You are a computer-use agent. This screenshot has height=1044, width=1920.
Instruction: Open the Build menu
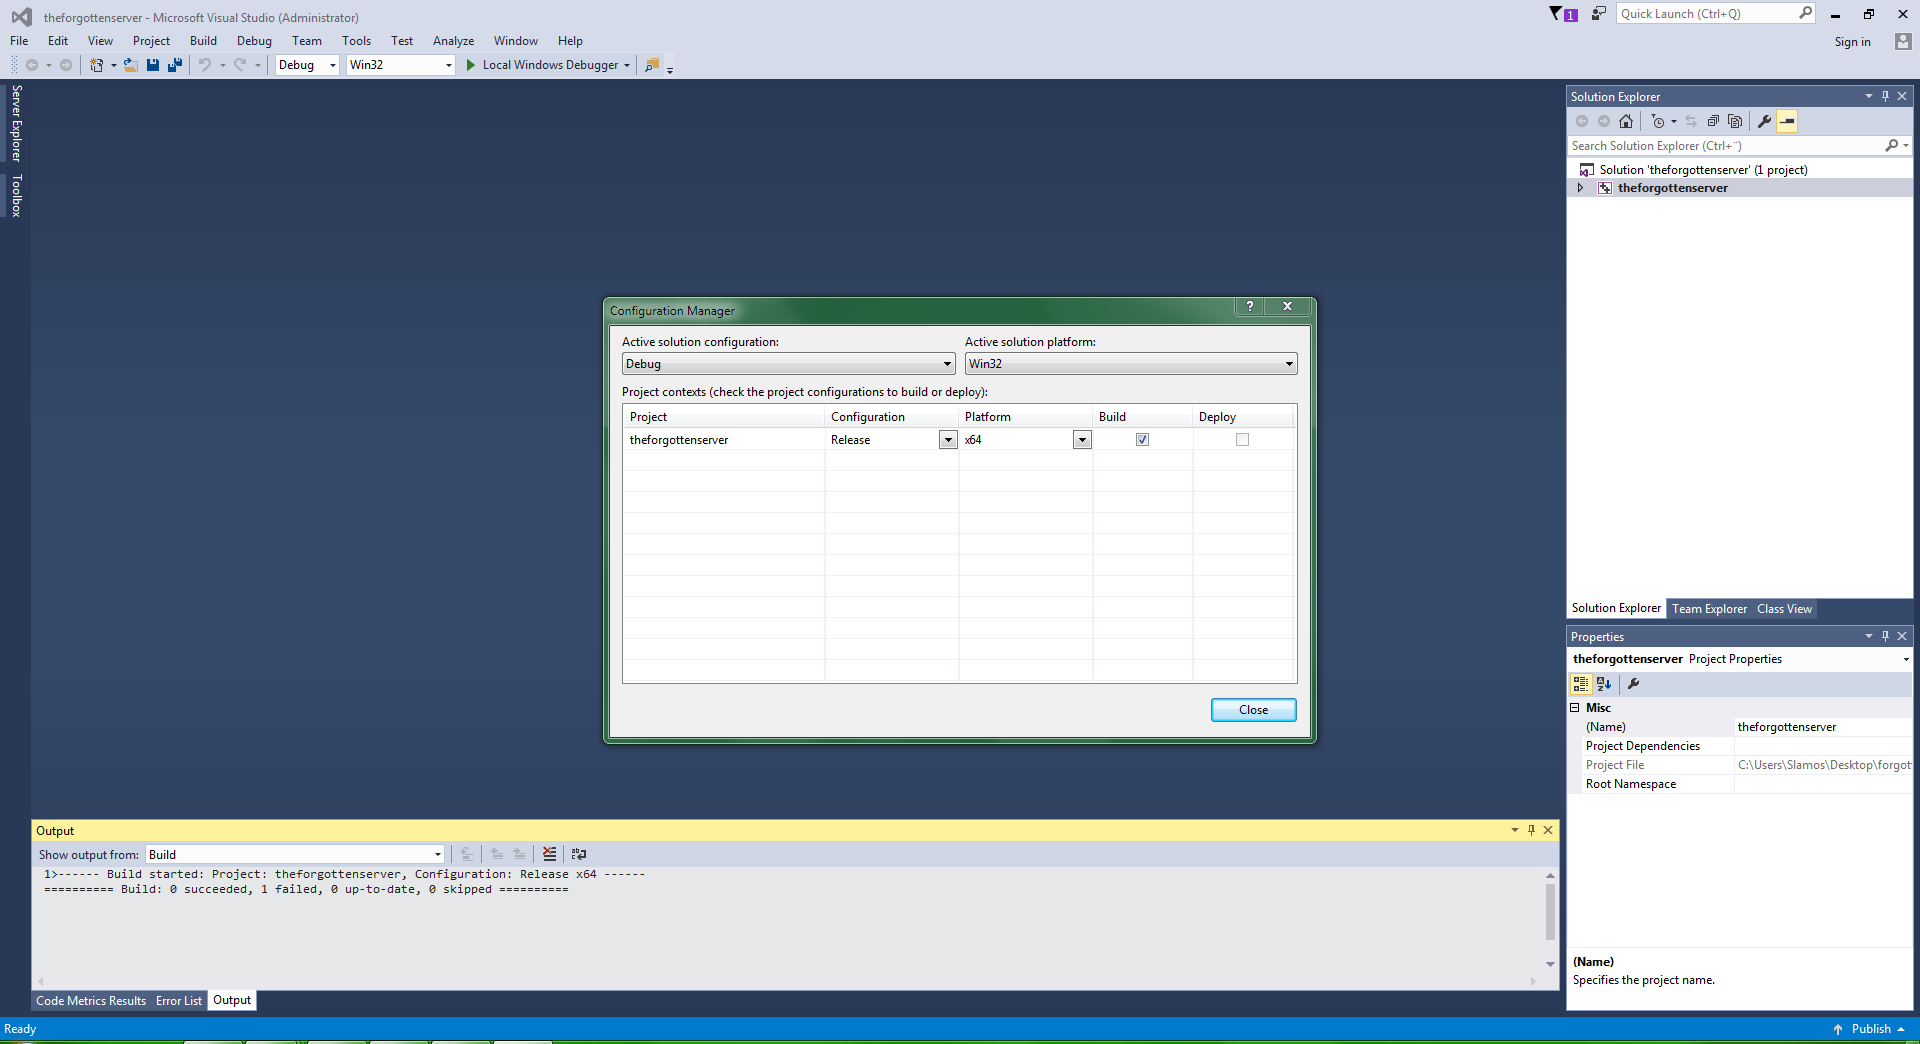coord(203,41)
